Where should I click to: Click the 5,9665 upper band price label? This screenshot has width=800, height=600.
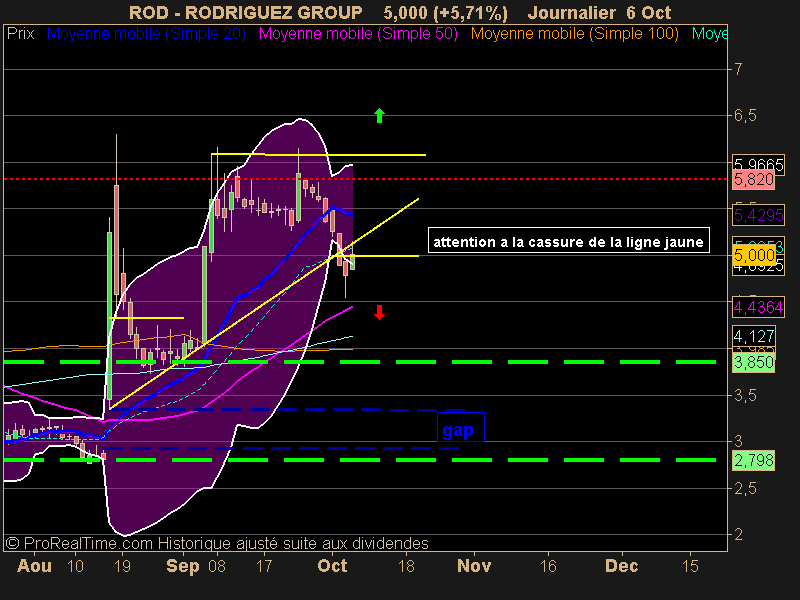point(758,164)
